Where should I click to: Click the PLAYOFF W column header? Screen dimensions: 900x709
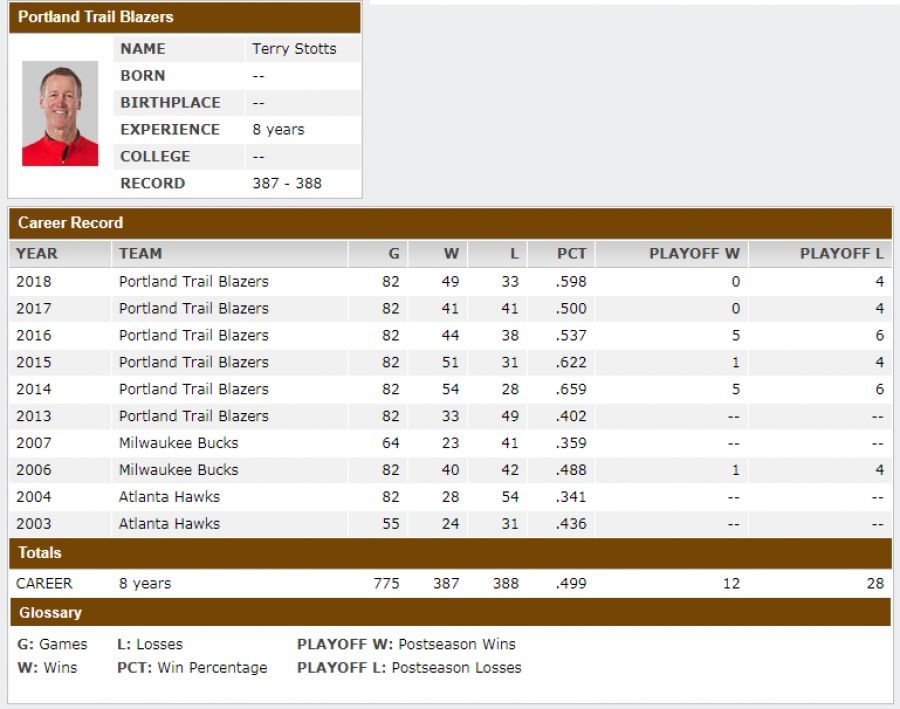[694, 254]
